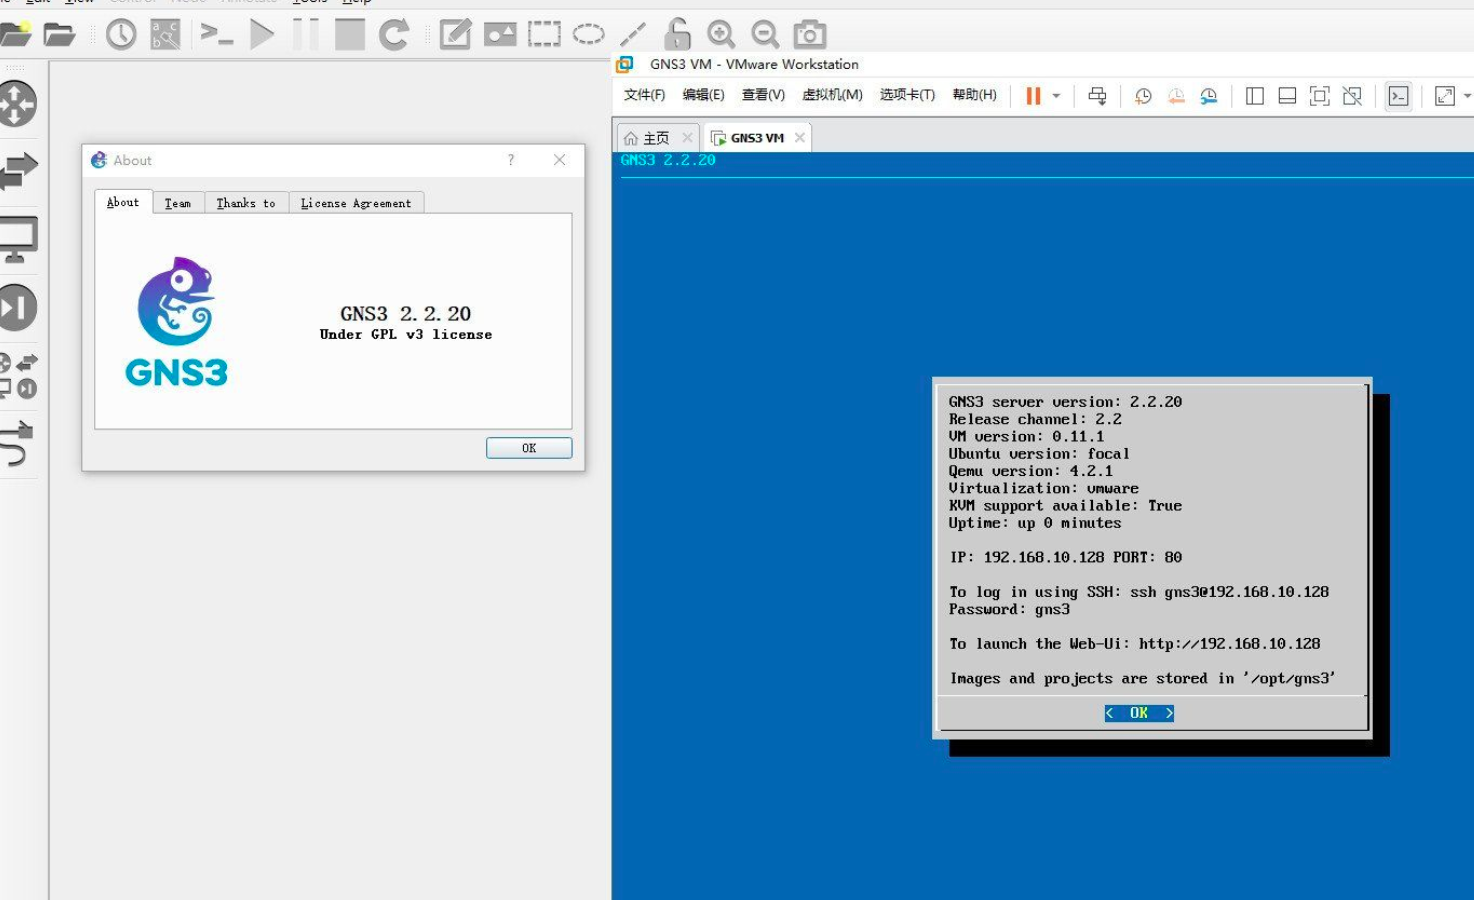Screen dimensions: 1474x900
Task: Open VMware snapshot manager icon
Action: click(x=1209, y=96)
